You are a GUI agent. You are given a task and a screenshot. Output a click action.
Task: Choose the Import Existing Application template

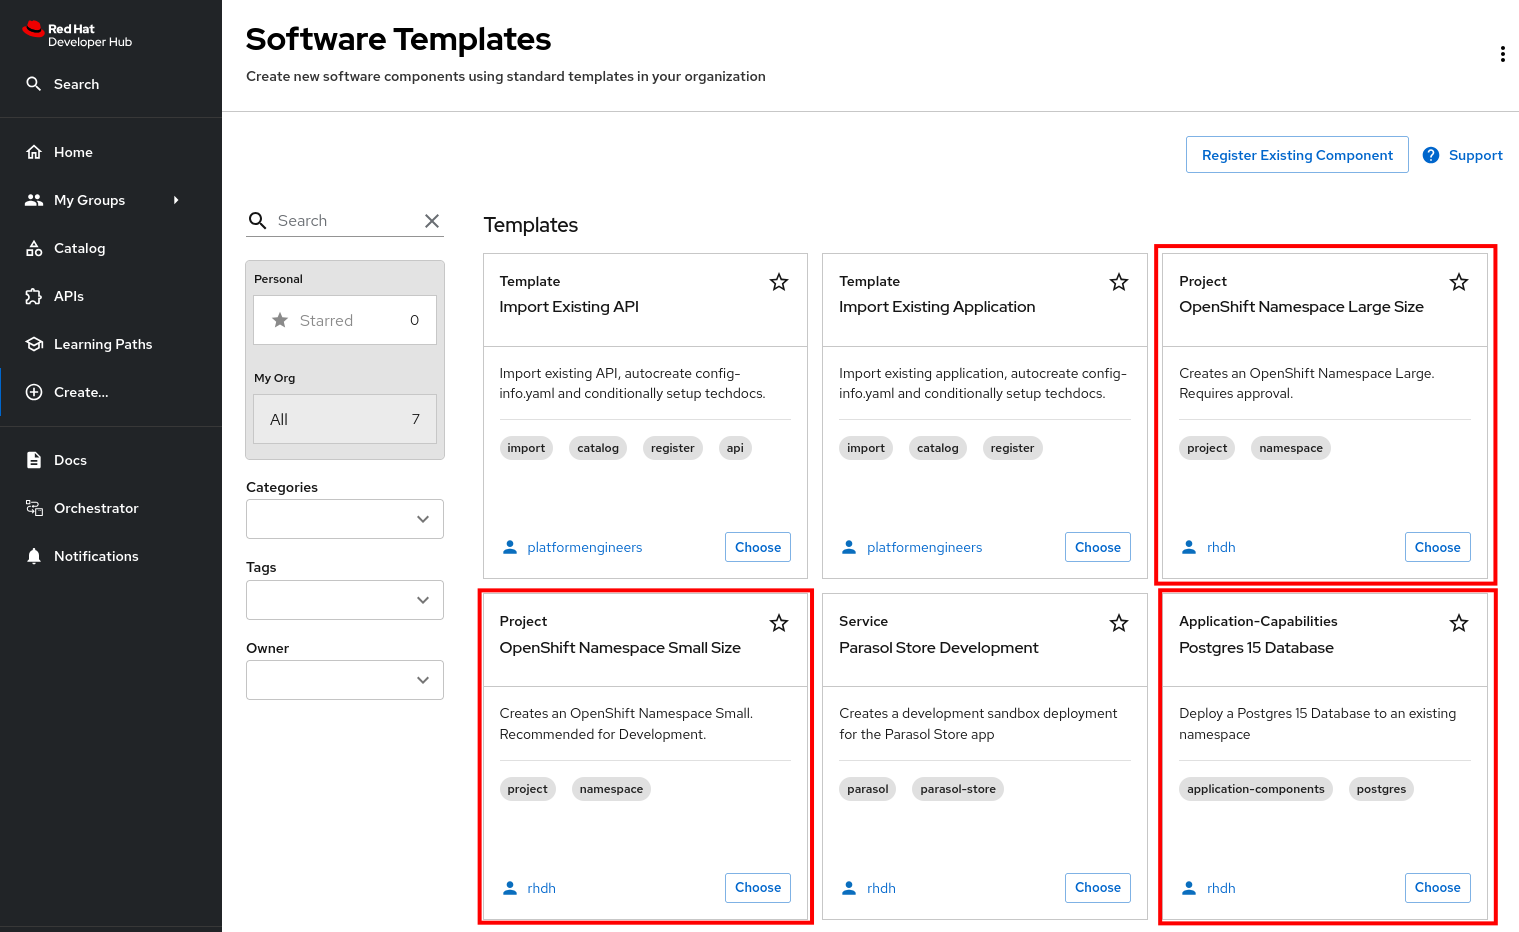tap(1098, 547)
